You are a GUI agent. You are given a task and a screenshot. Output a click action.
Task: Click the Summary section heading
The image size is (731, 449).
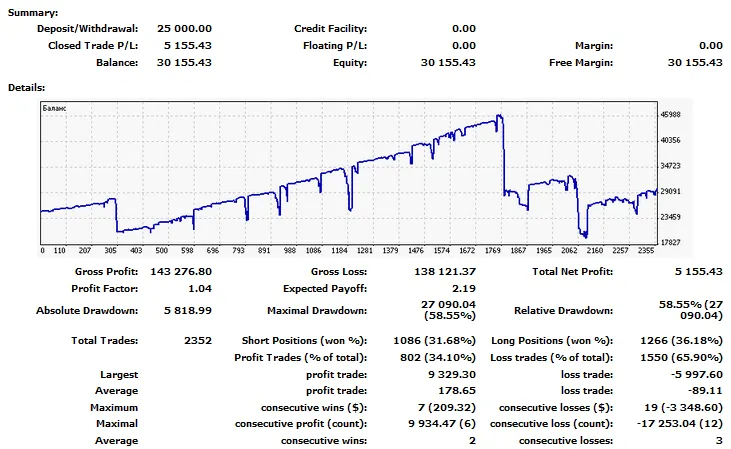(x=32, y=13)
